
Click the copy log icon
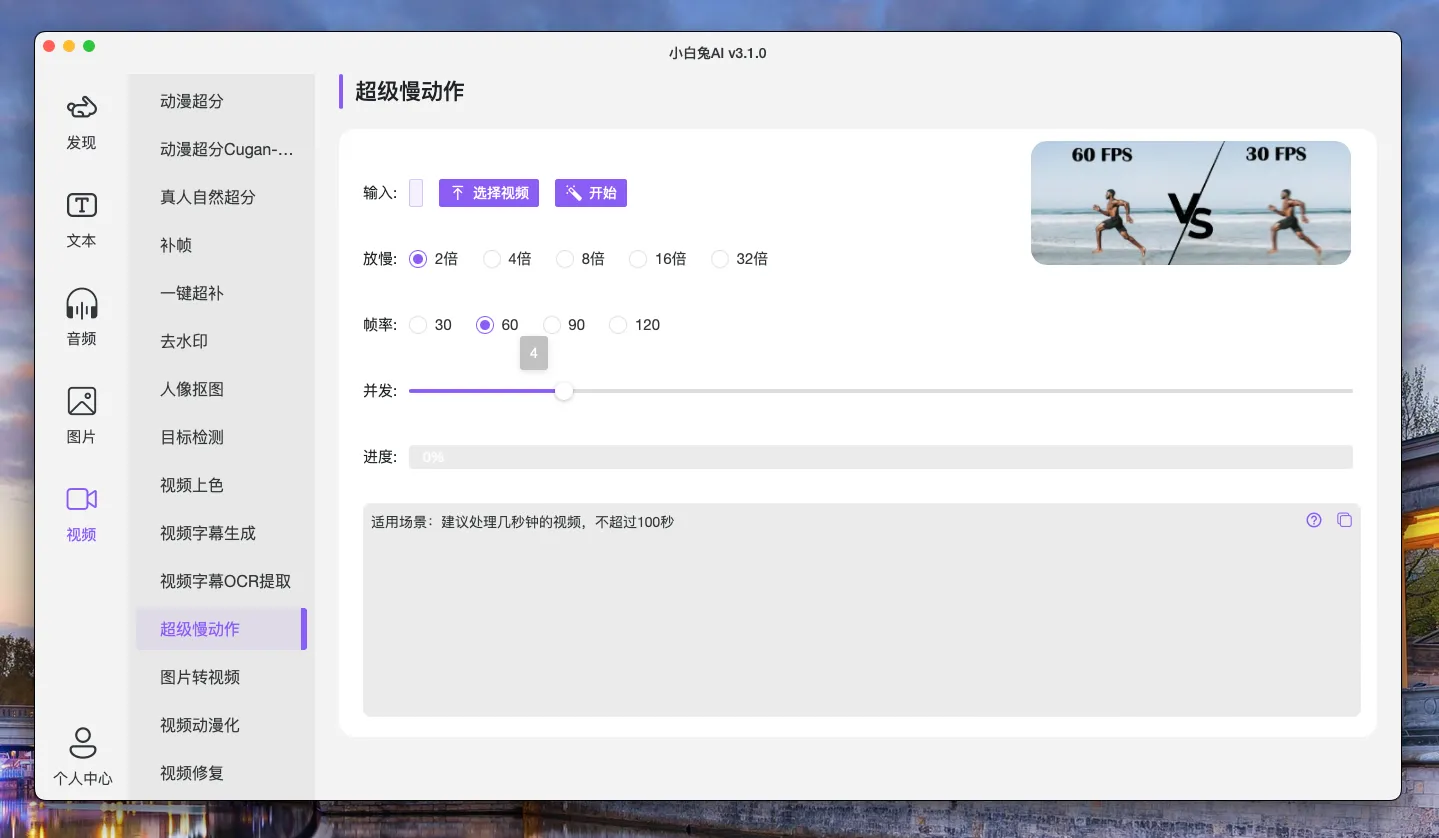click(x=1344, y=520)
